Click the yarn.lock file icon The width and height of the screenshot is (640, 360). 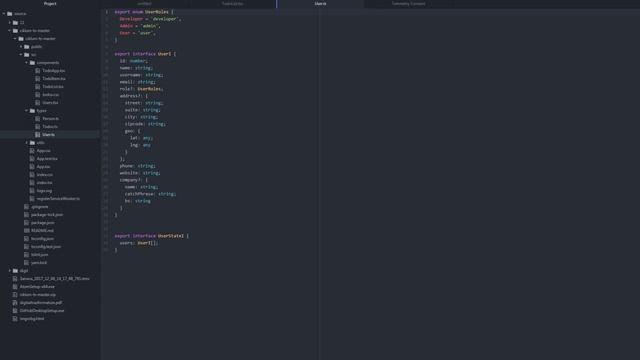26,262
